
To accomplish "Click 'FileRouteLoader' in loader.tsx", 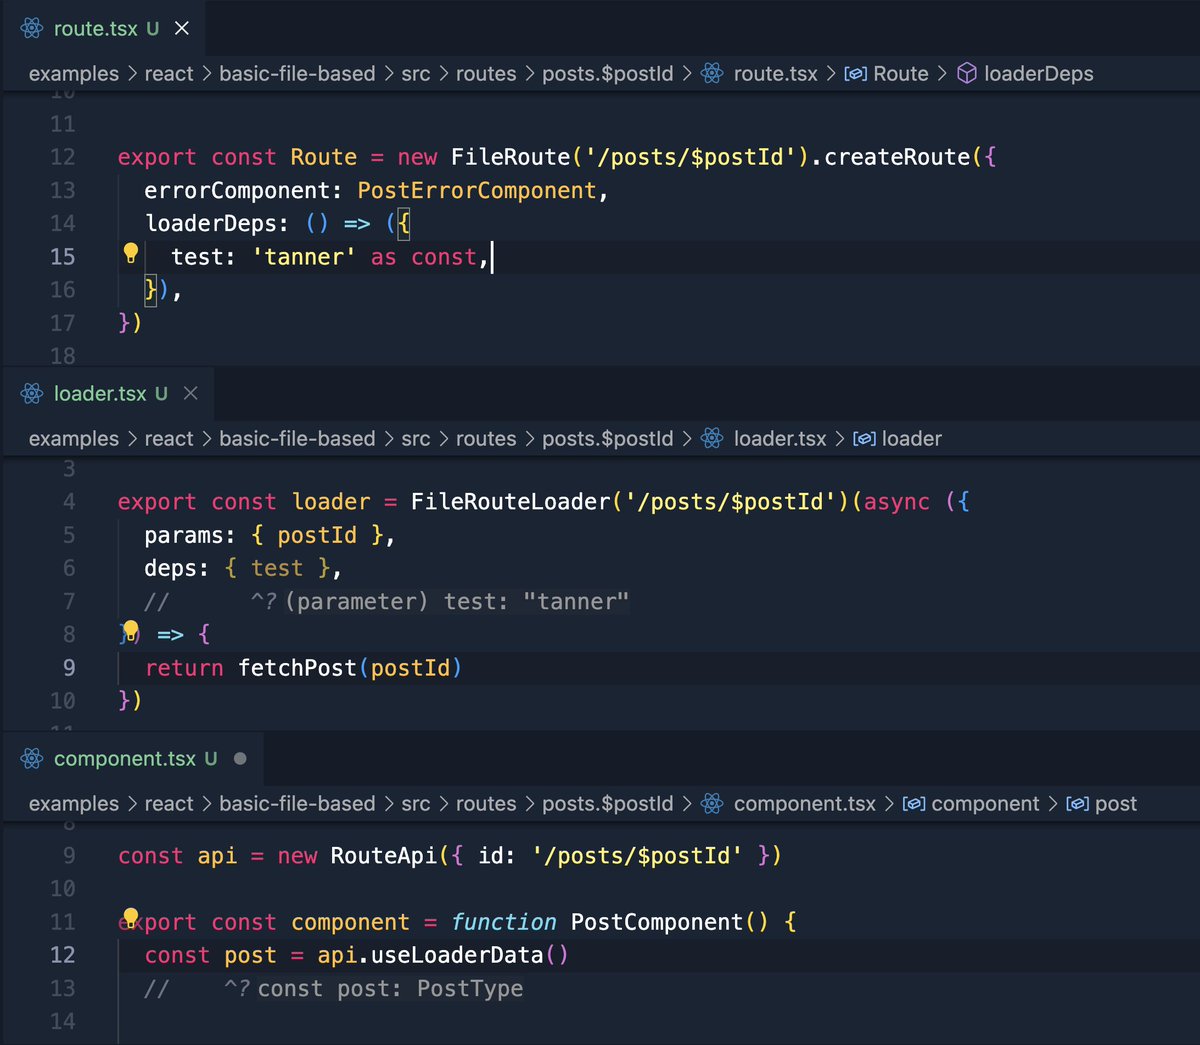I will 510,502.
